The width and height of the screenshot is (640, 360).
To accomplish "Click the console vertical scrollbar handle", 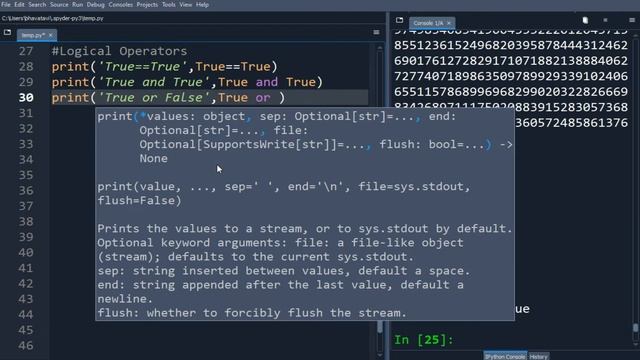I will [x=636, y=328].
